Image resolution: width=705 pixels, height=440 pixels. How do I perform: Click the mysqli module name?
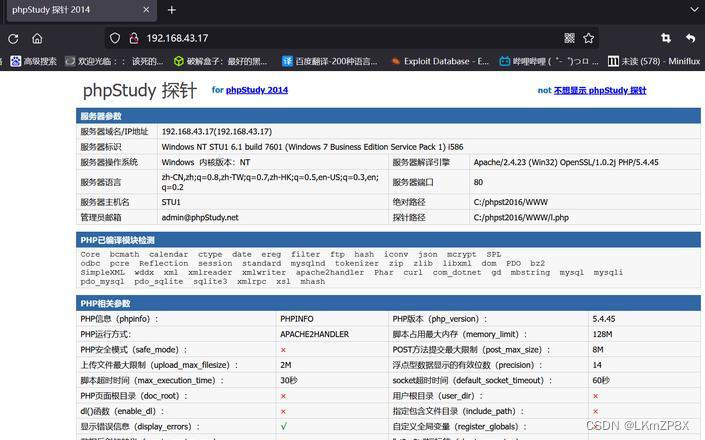point(608,272)
